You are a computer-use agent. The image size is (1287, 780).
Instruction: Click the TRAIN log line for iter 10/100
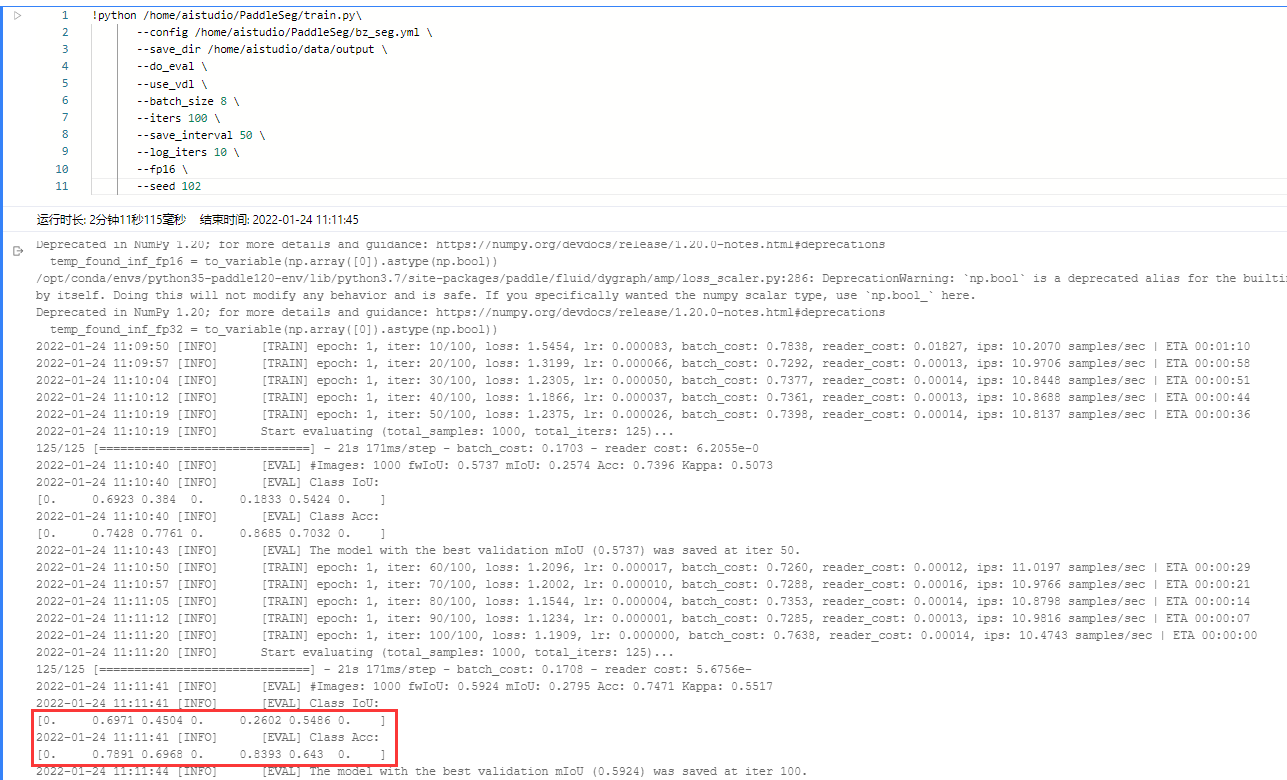(x=643, y=346)
